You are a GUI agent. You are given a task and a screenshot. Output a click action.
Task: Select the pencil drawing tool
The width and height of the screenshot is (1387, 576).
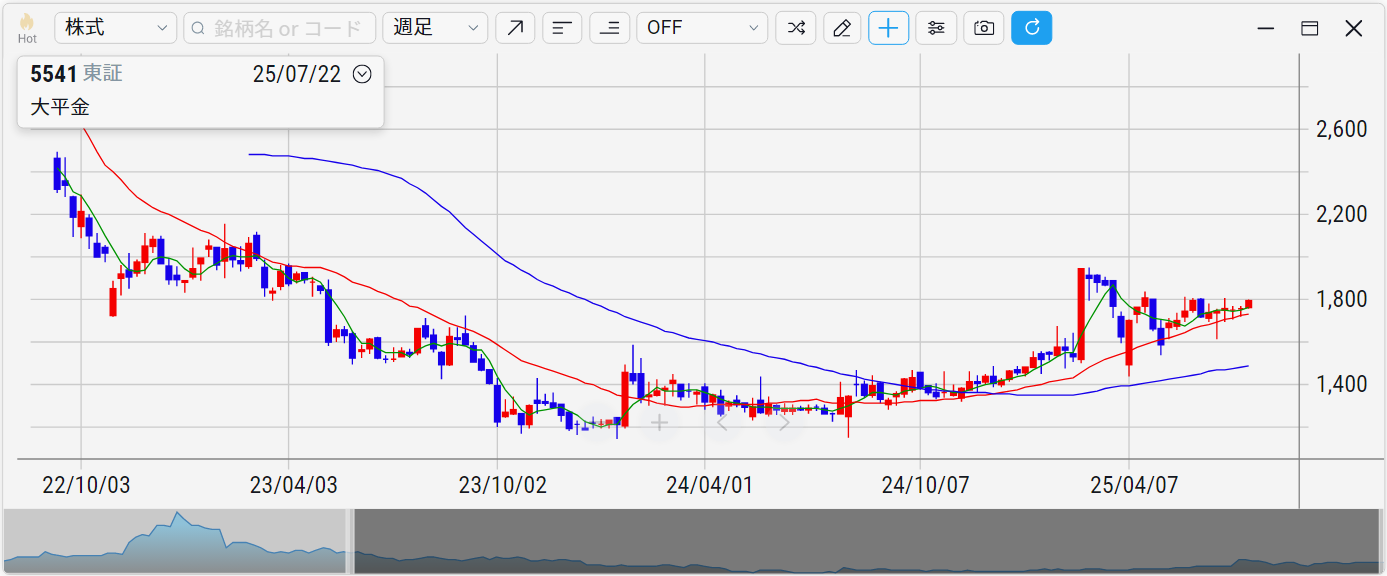pos(842,28)
